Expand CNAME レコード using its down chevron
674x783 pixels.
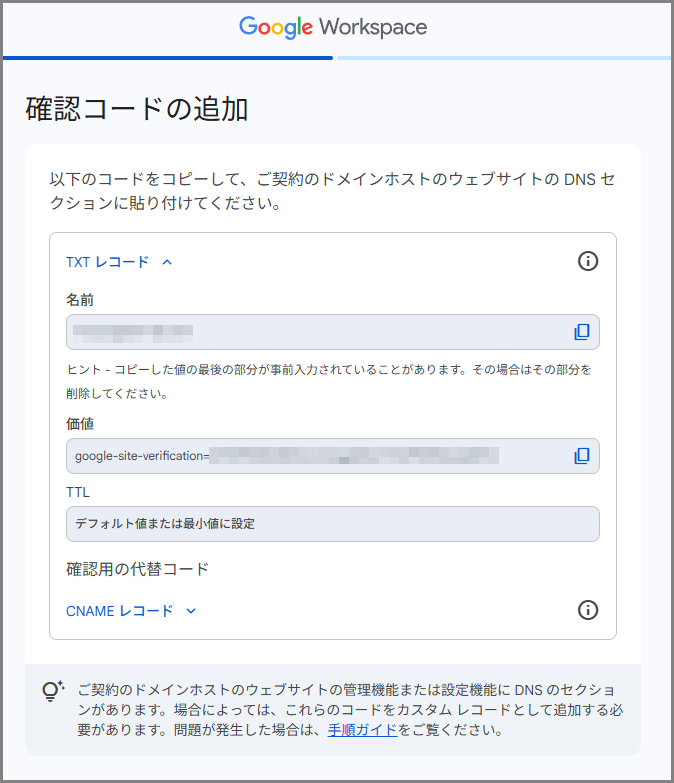(x=191, y=611)
